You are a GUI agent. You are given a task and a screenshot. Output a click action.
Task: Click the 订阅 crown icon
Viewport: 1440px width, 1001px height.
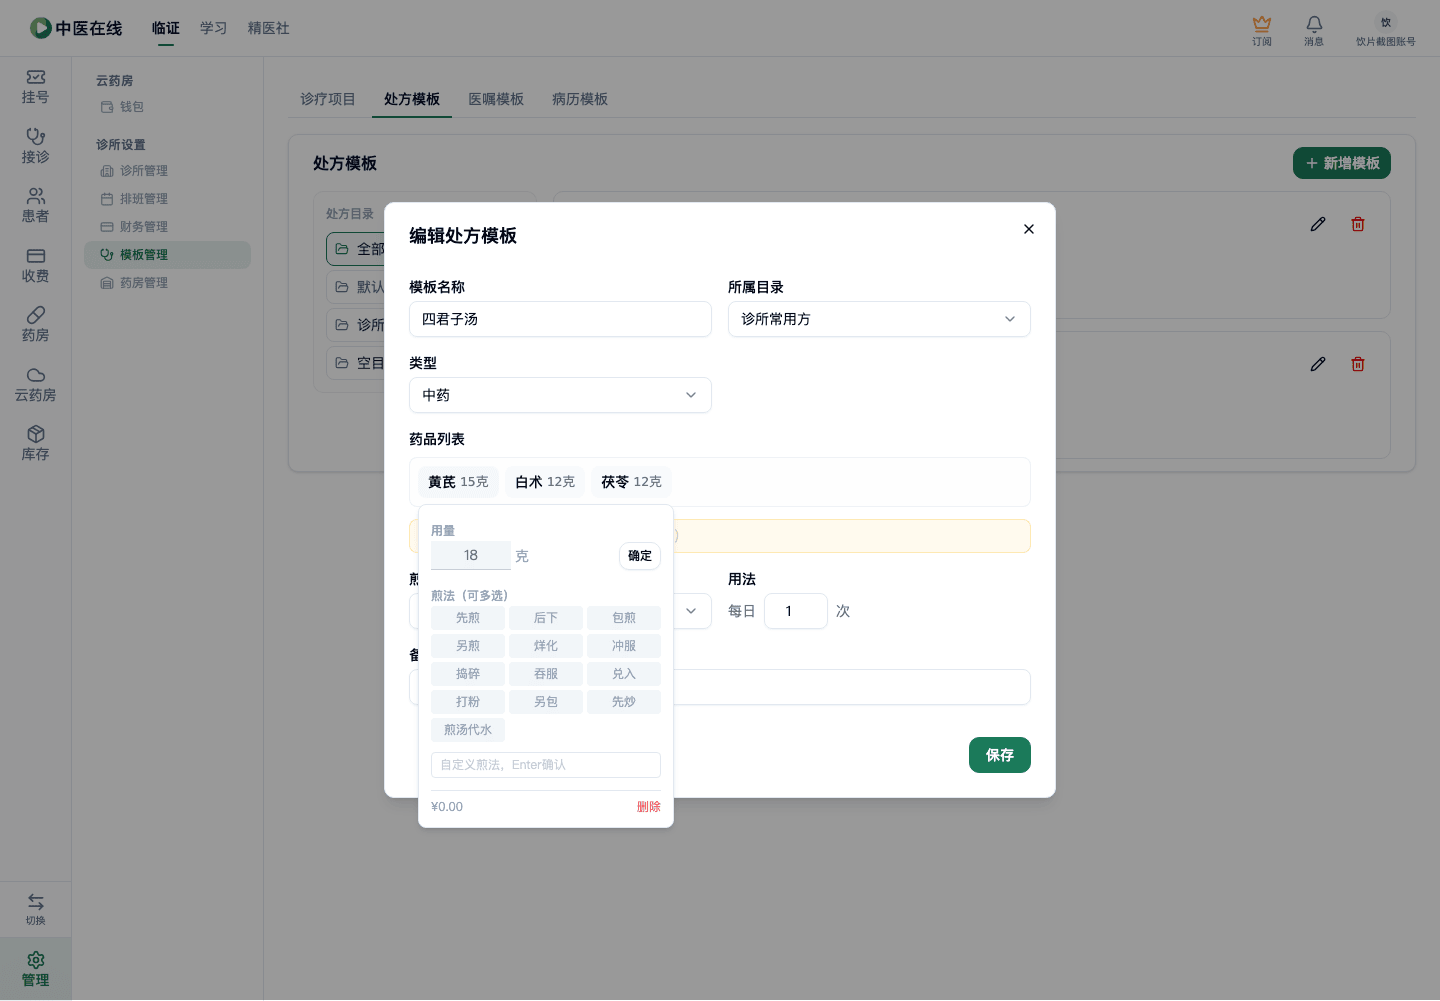pyautogui.click(x=1262, y=30)
